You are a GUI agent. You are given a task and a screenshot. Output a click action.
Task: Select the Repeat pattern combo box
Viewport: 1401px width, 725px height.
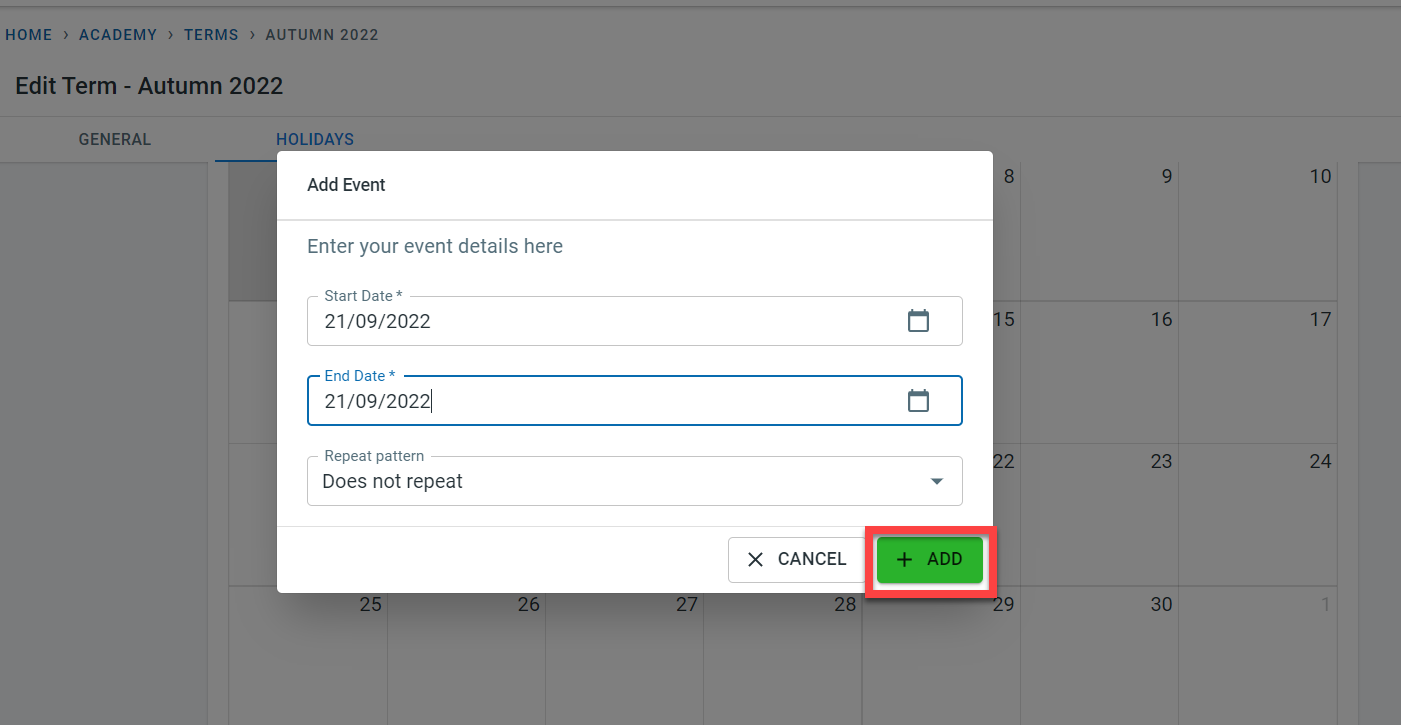620,481
